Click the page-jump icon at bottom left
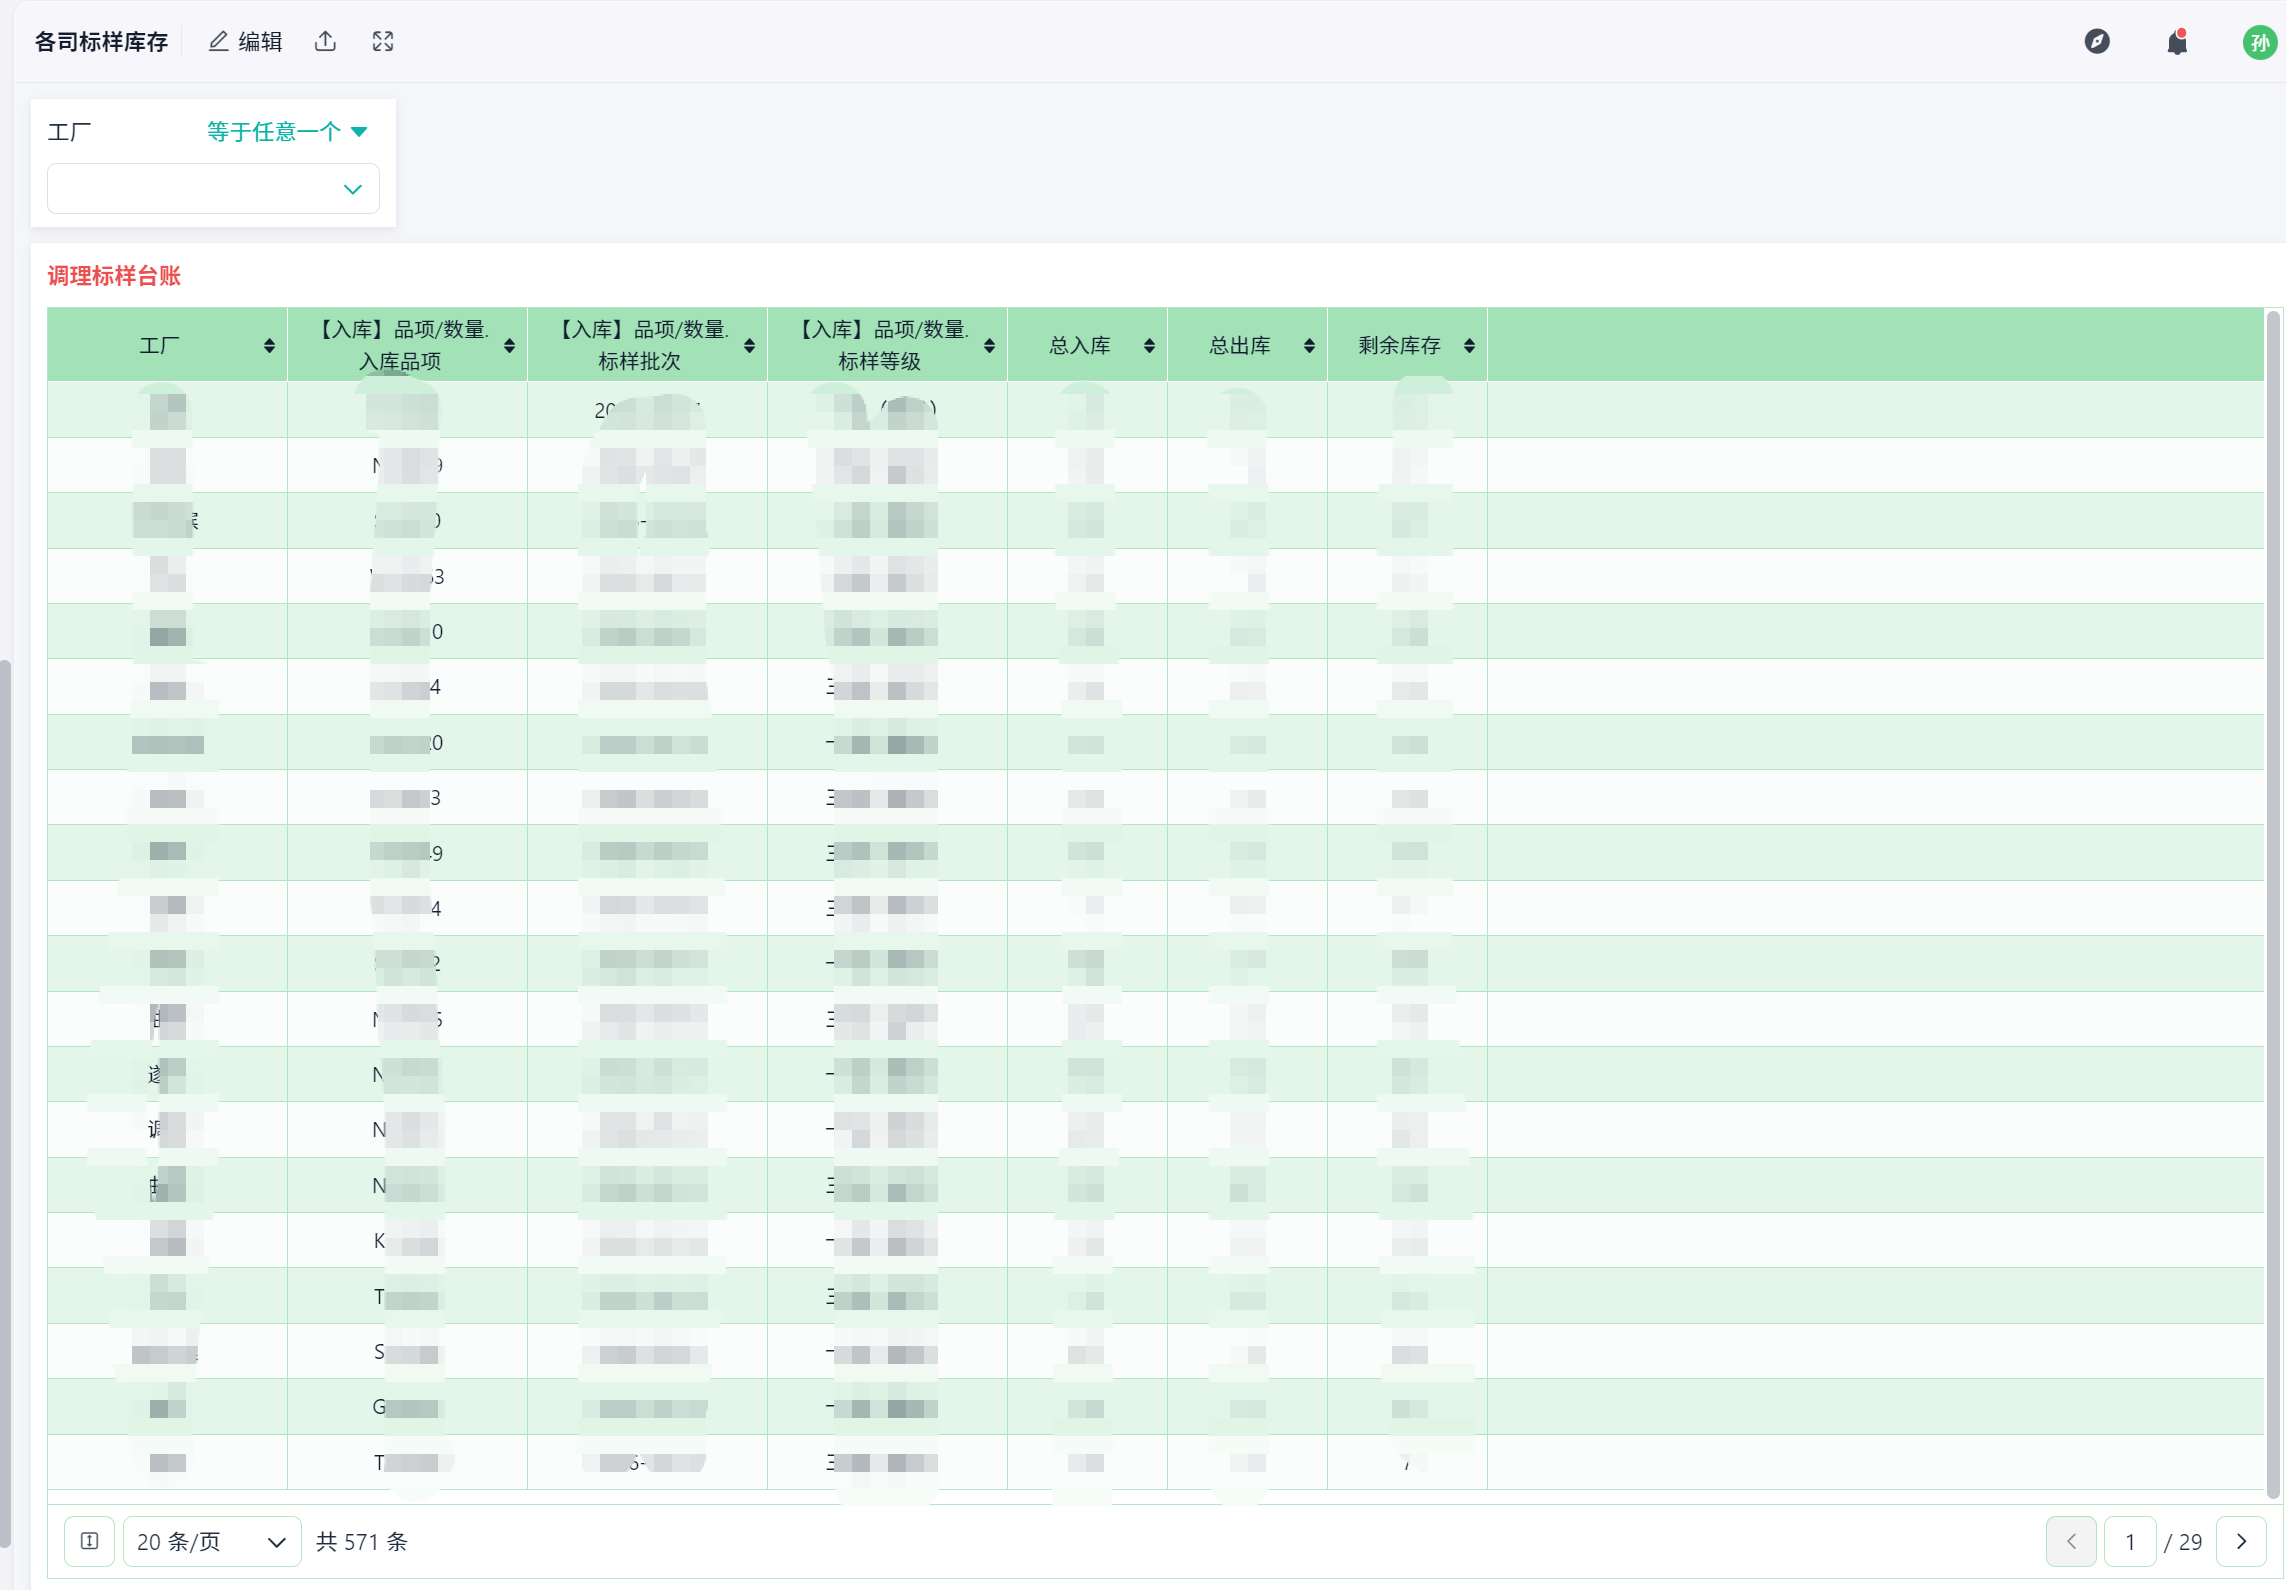This screenshot has height=1590, width=2286. point(89,1541)
